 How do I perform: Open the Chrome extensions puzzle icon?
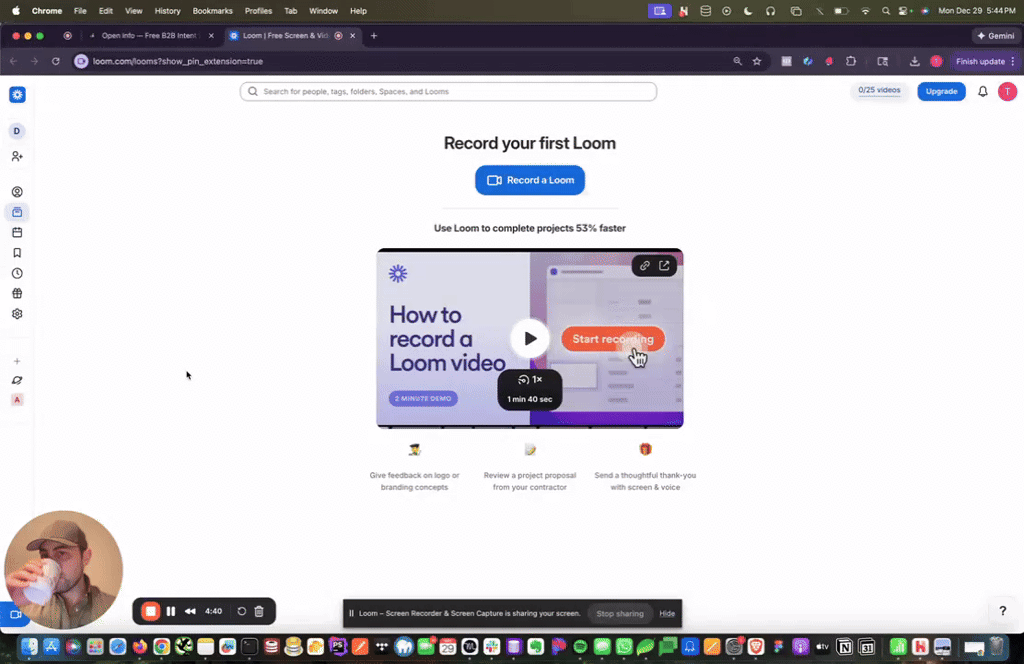point(850,61)
